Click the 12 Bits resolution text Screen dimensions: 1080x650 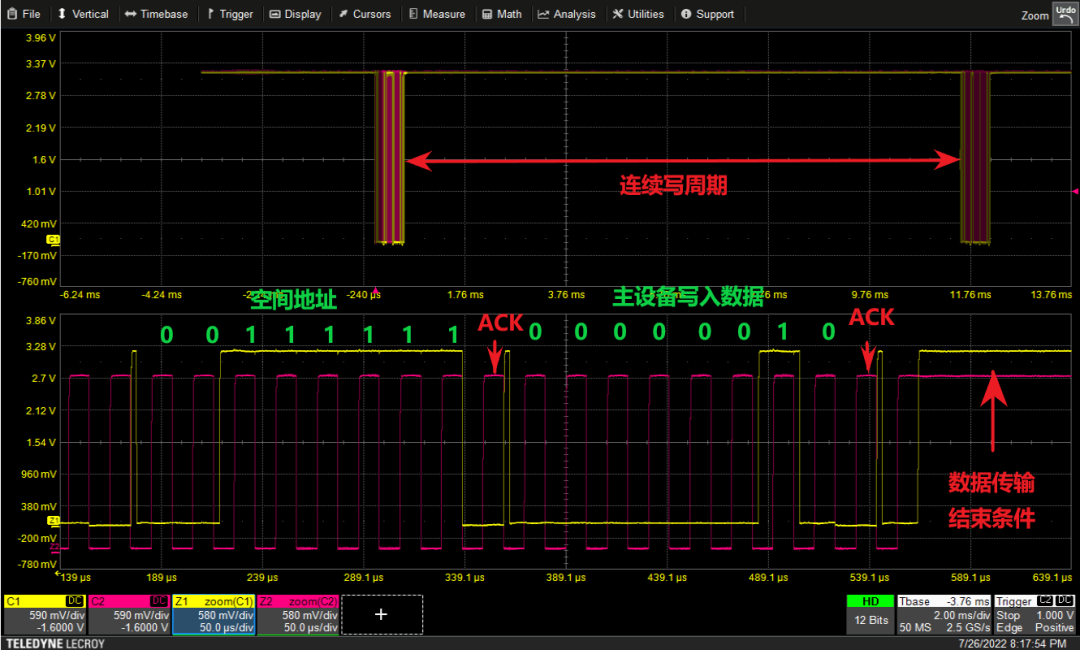pyautogui.click(x=871, y=620)
